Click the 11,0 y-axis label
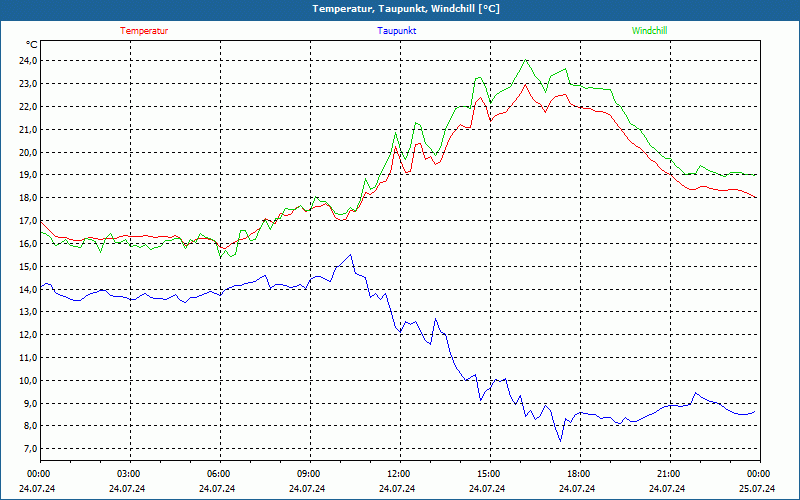 point(28,358)
